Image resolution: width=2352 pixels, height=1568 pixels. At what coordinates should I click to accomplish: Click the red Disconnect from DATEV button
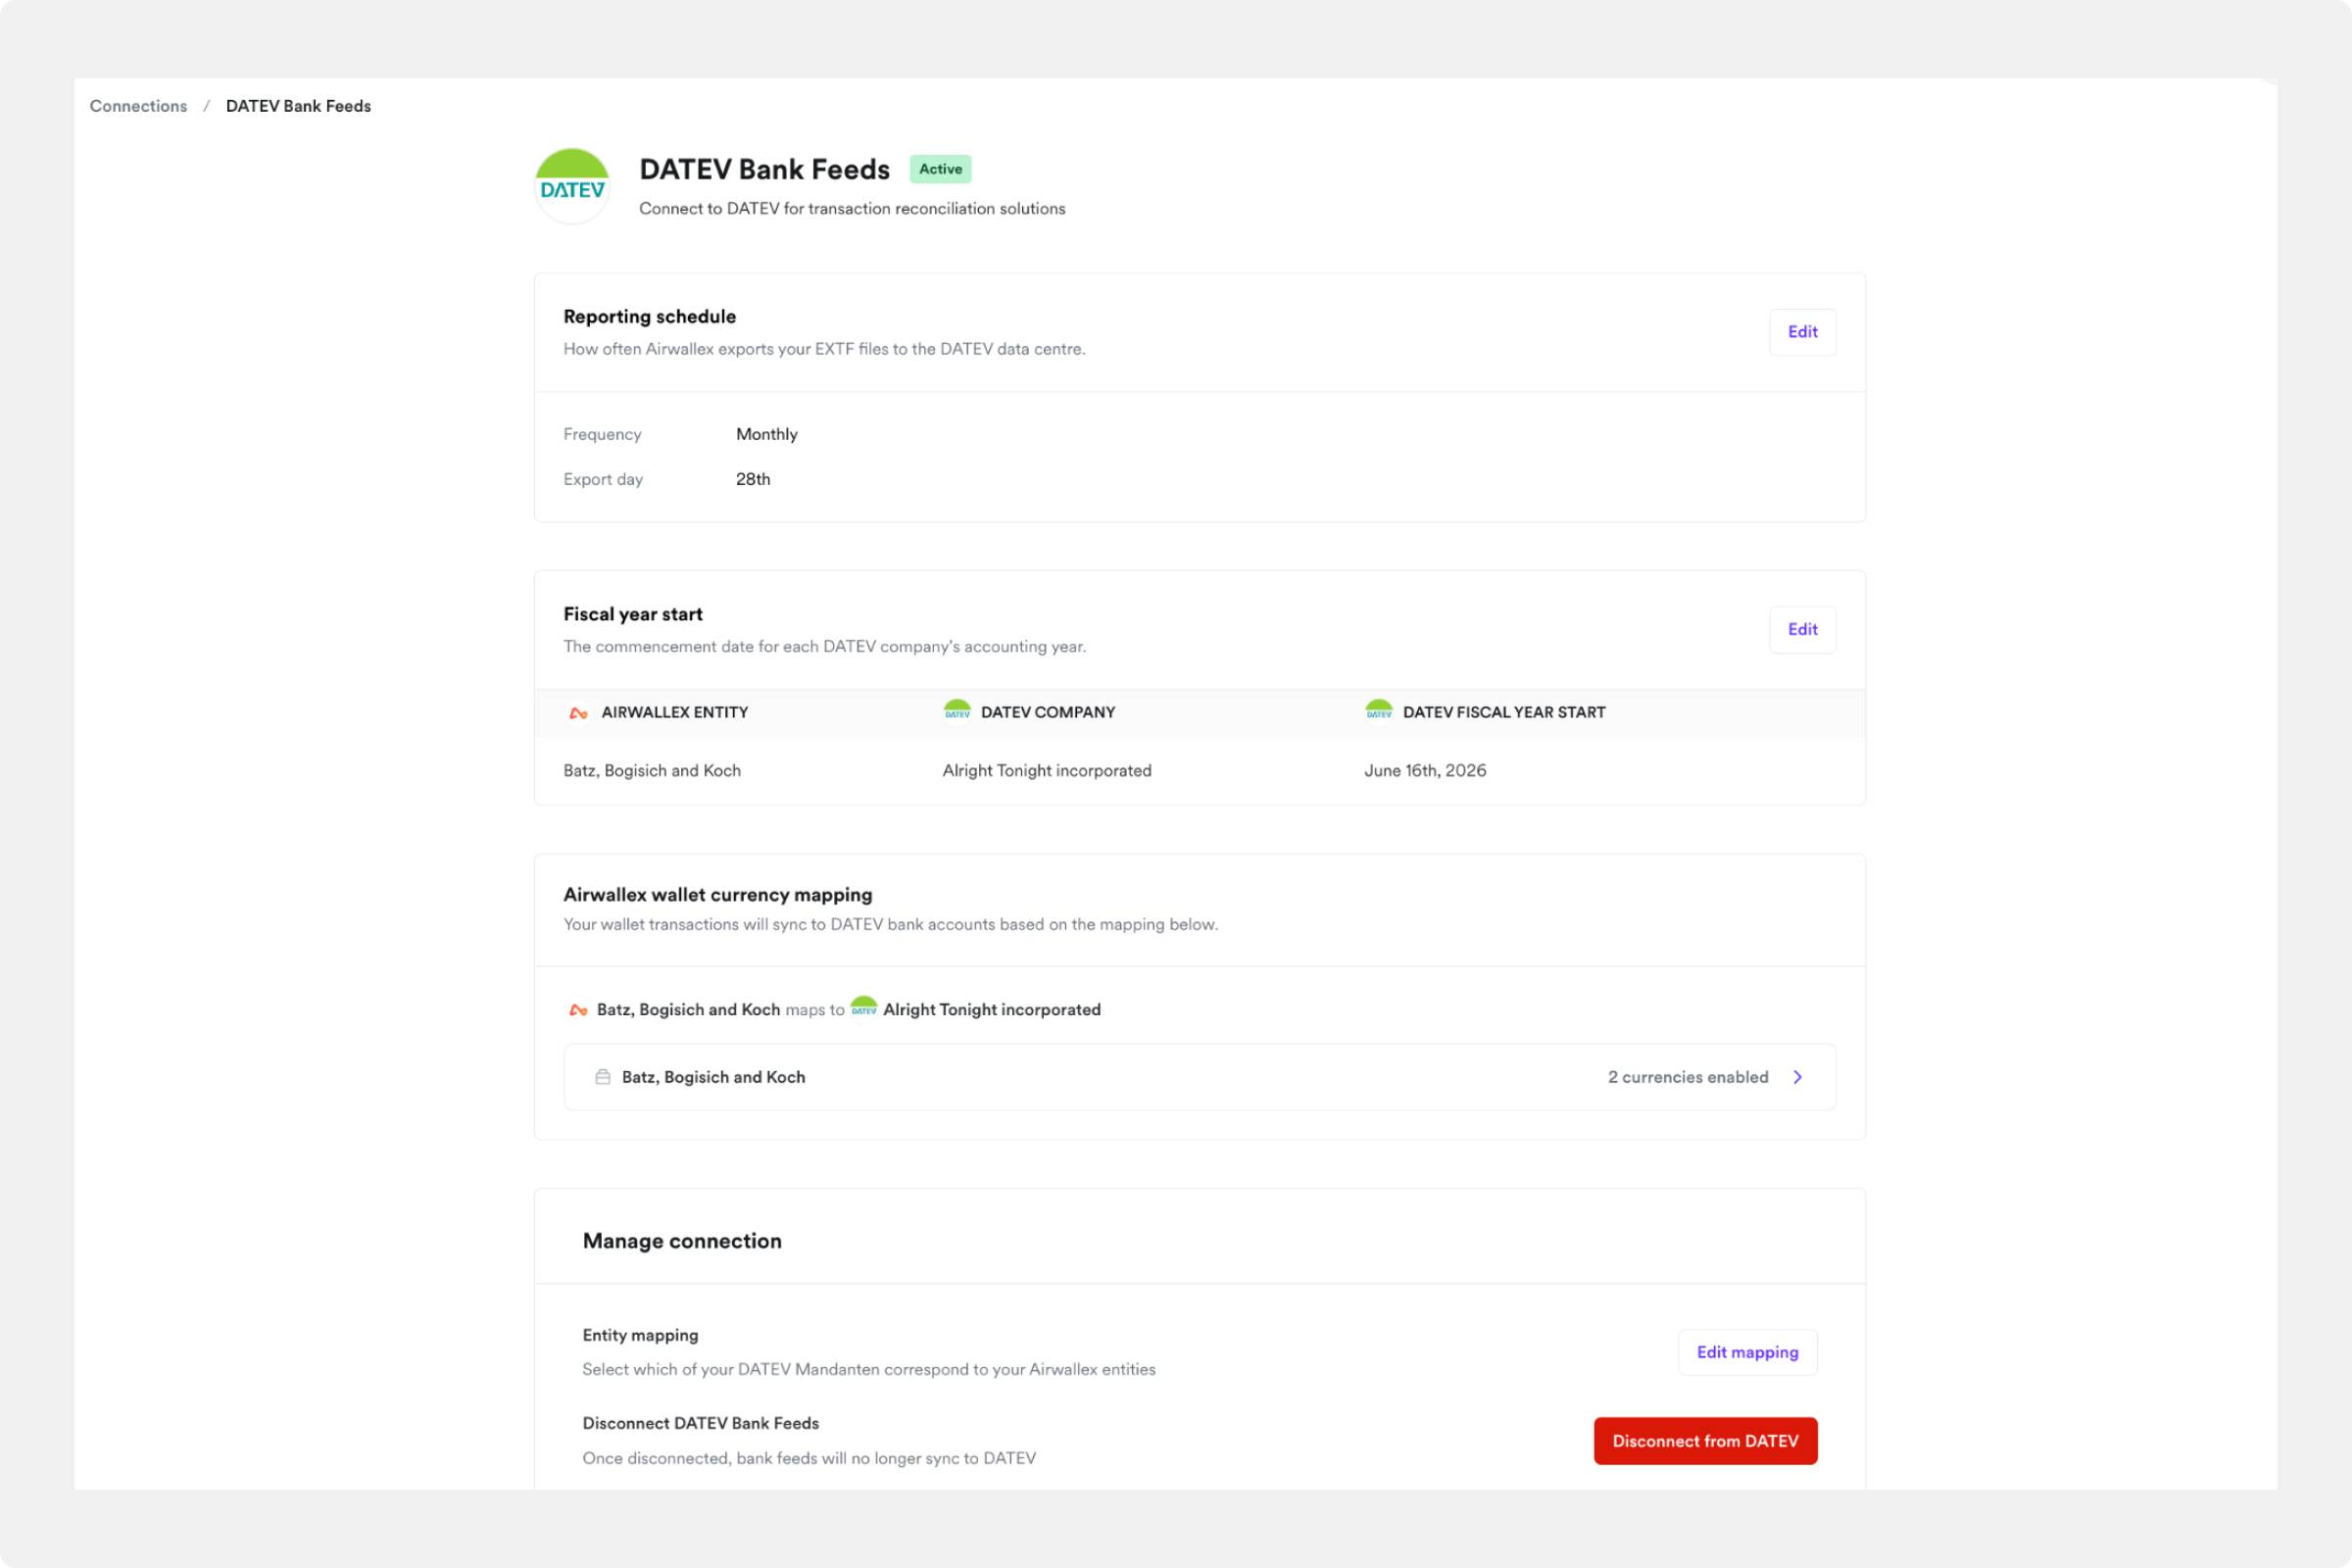(x=1705, y=1441)
